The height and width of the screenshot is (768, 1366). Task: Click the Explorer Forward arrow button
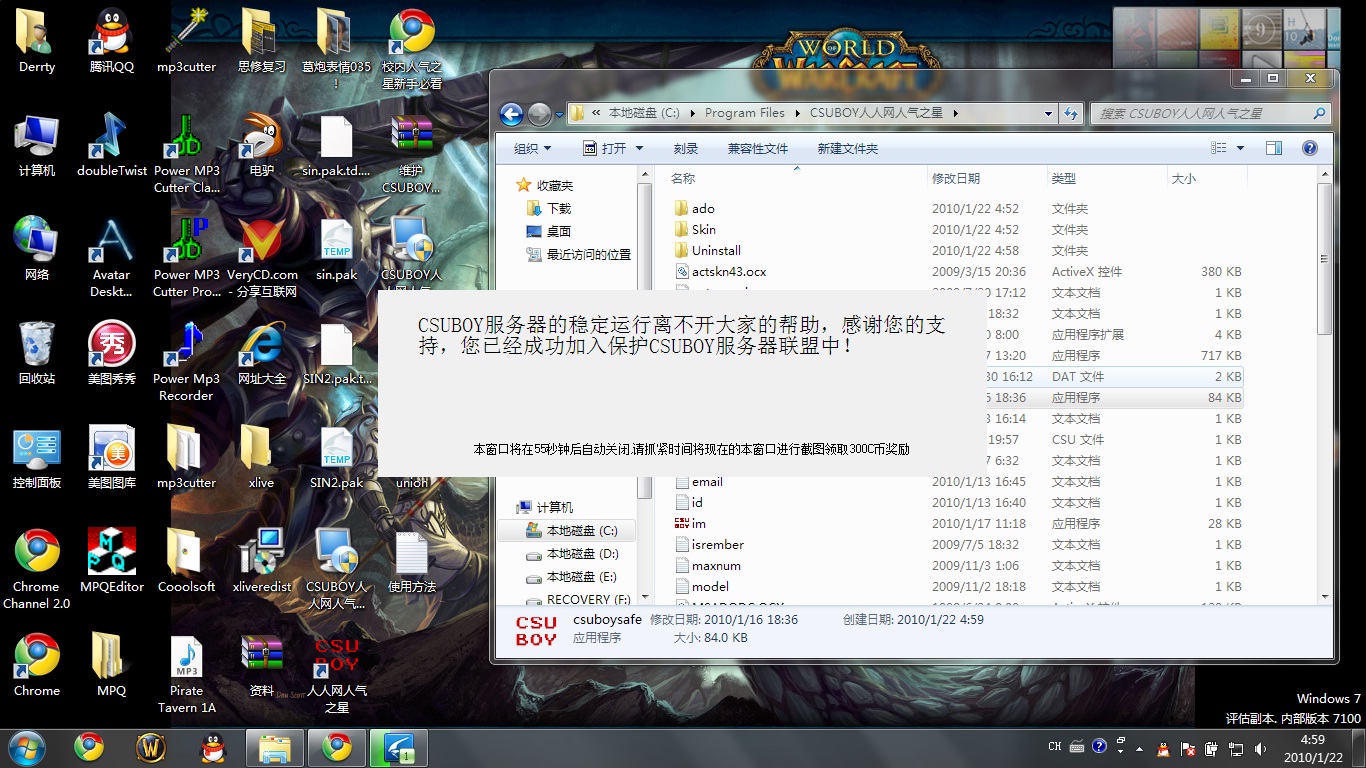coord(538,114)
